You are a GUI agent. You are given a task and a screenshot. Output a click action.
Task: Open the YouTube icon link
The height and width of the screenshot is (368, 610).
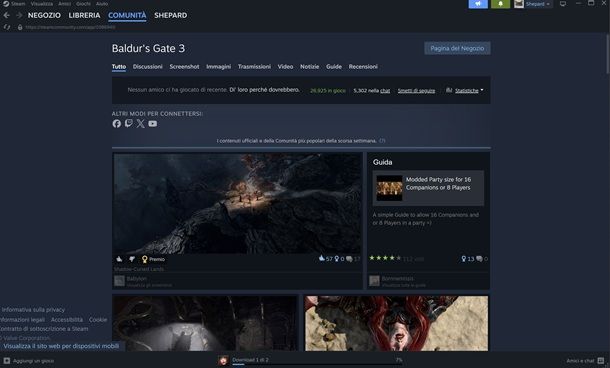152,124
